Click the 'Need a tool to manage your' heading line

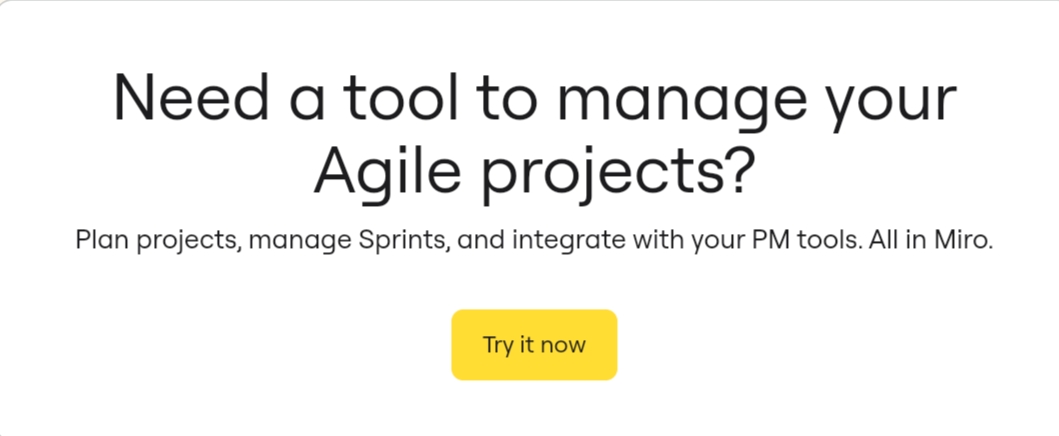[x=534, y=97]
